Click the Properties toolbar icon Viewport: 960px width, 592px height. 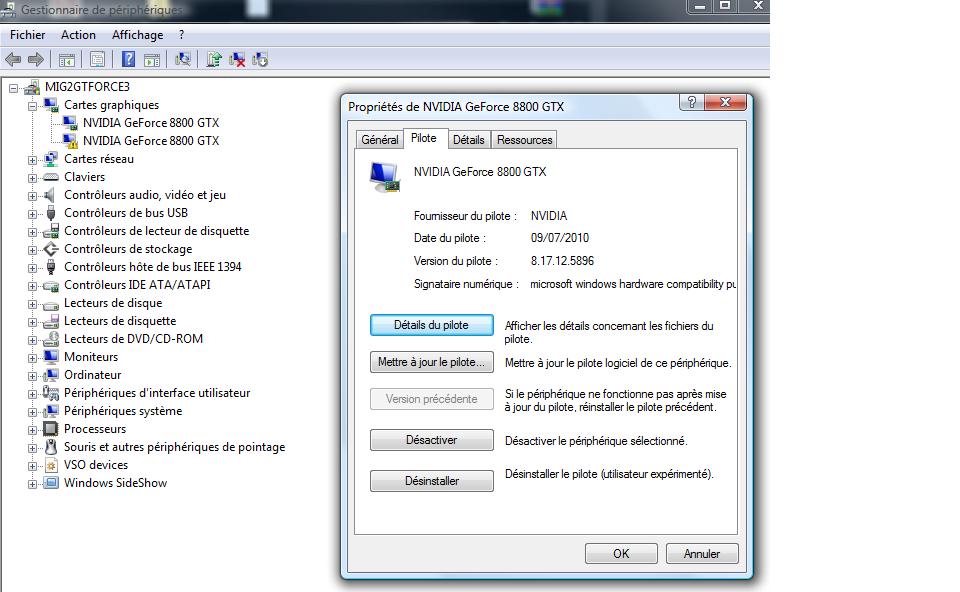(x=97, y=60)
